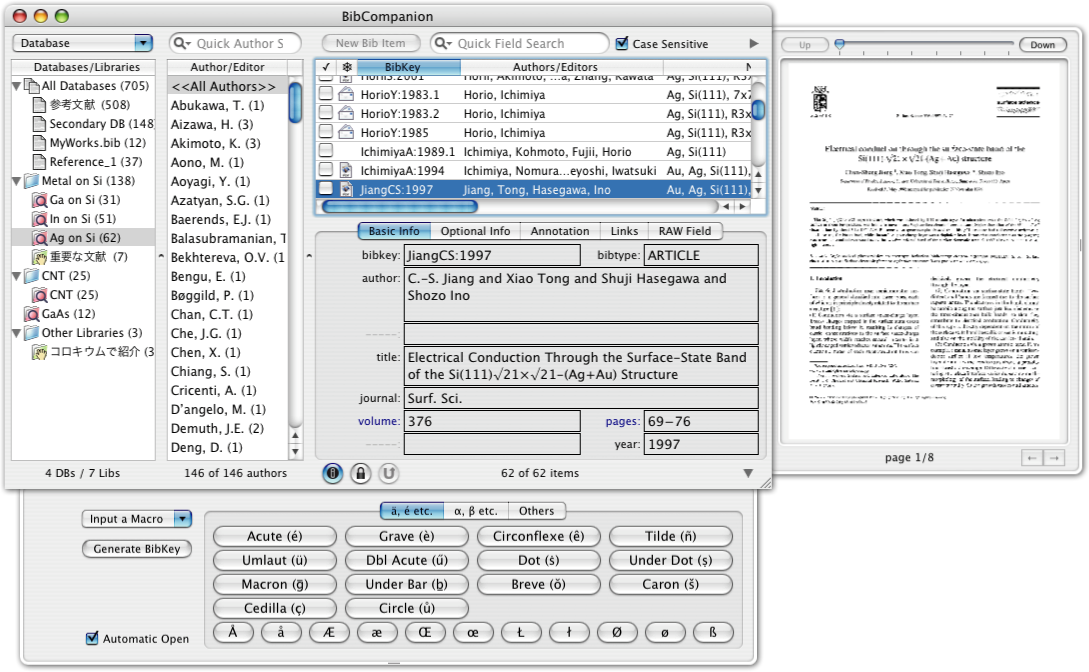Viewport: 1089px width, 672px height.
Task: Click the Generate BibKey button
Action: (x=137, y=548)
